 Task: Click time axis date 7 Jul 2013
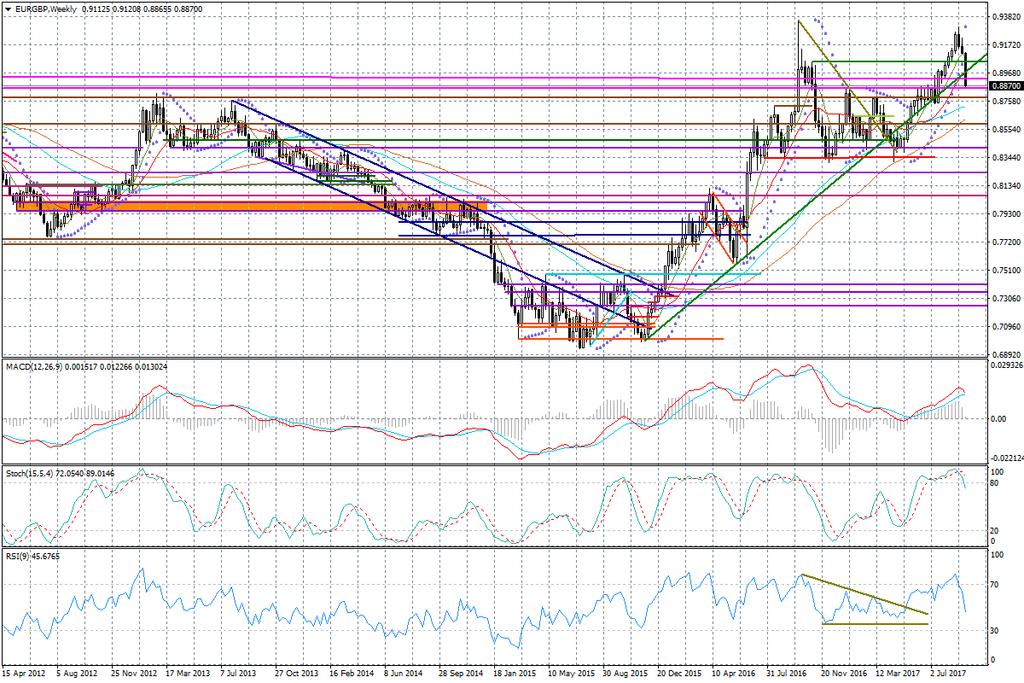tap(240, 671)
